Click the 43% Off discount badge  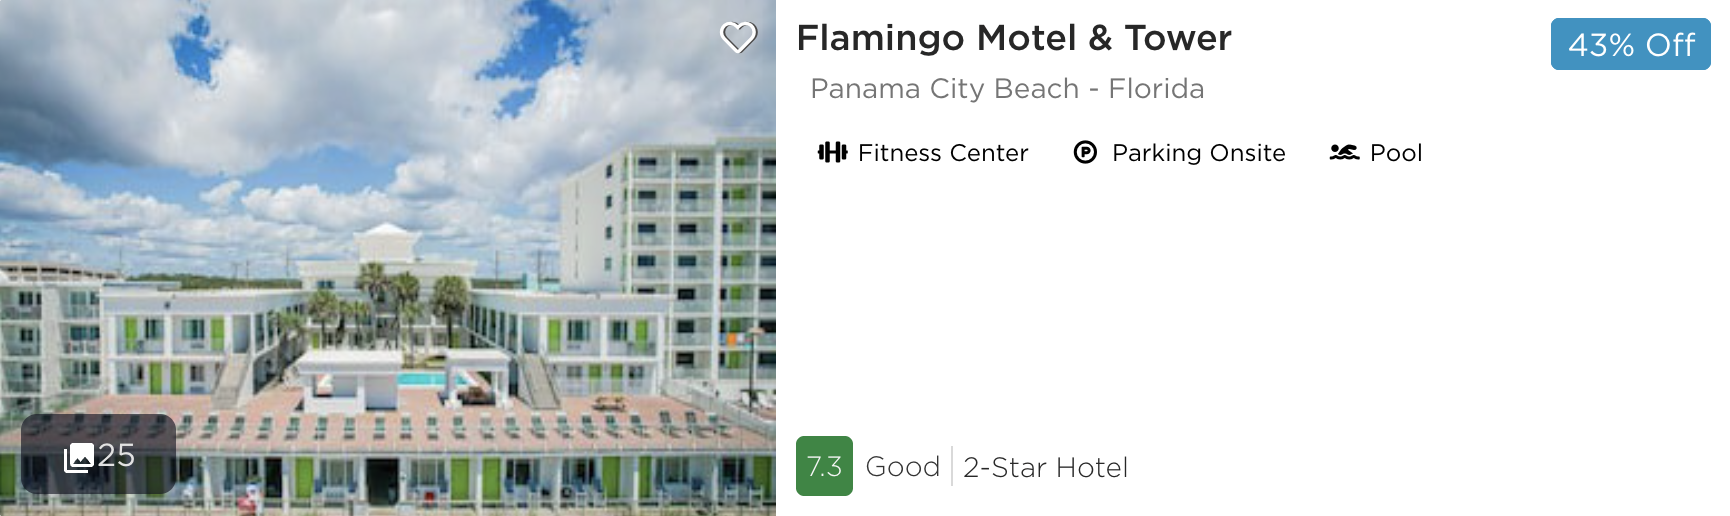pos(1630,45)
